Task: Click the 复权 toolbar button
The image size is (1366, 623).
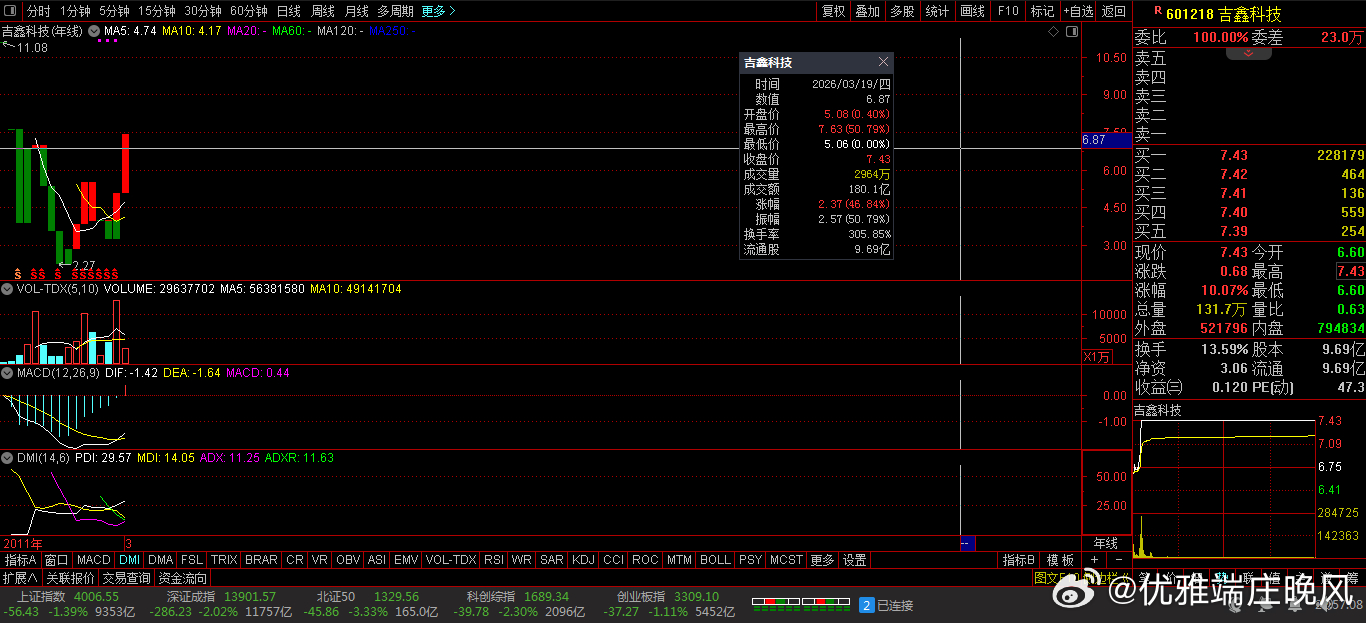Action: (833, 11)
